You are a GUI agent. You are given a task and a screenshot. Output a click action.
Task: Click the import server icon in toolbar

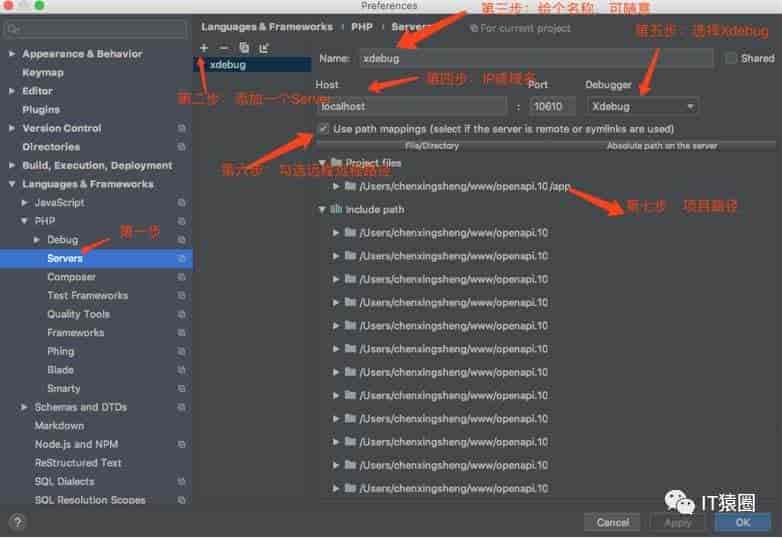[264, 48]
